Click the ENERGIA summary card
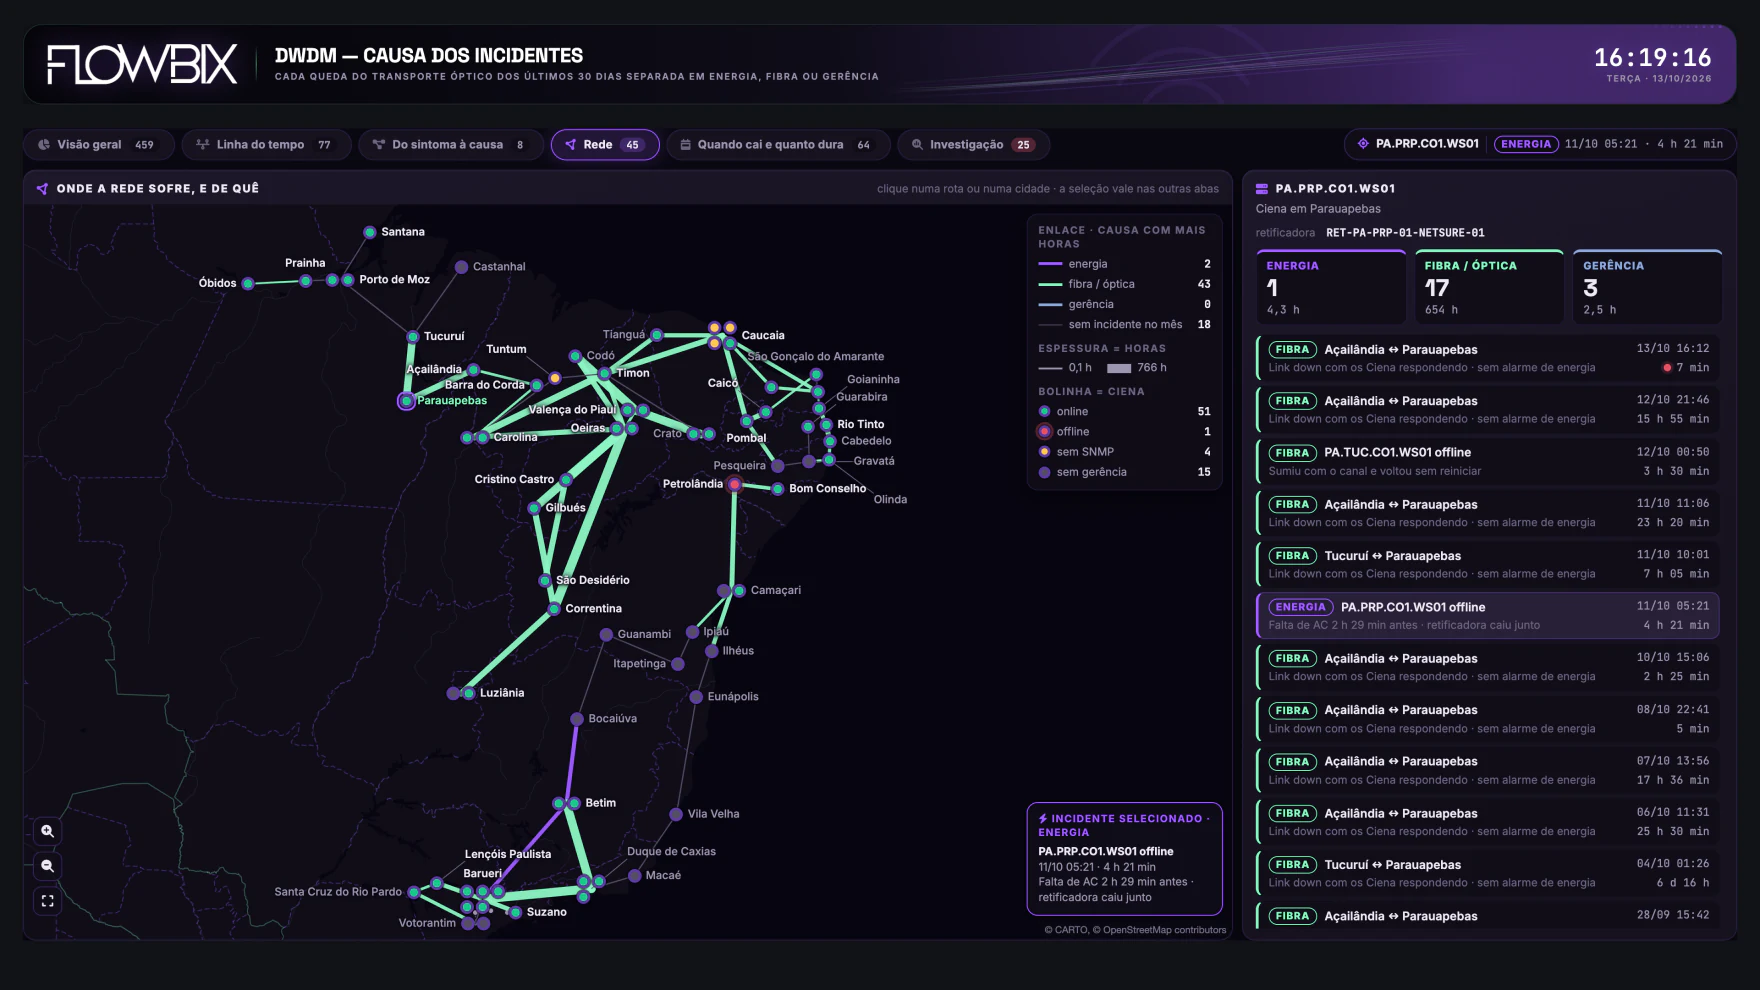Image resolution: width=1760 pixels, height=990 pixels. (x=1331, y=287)
